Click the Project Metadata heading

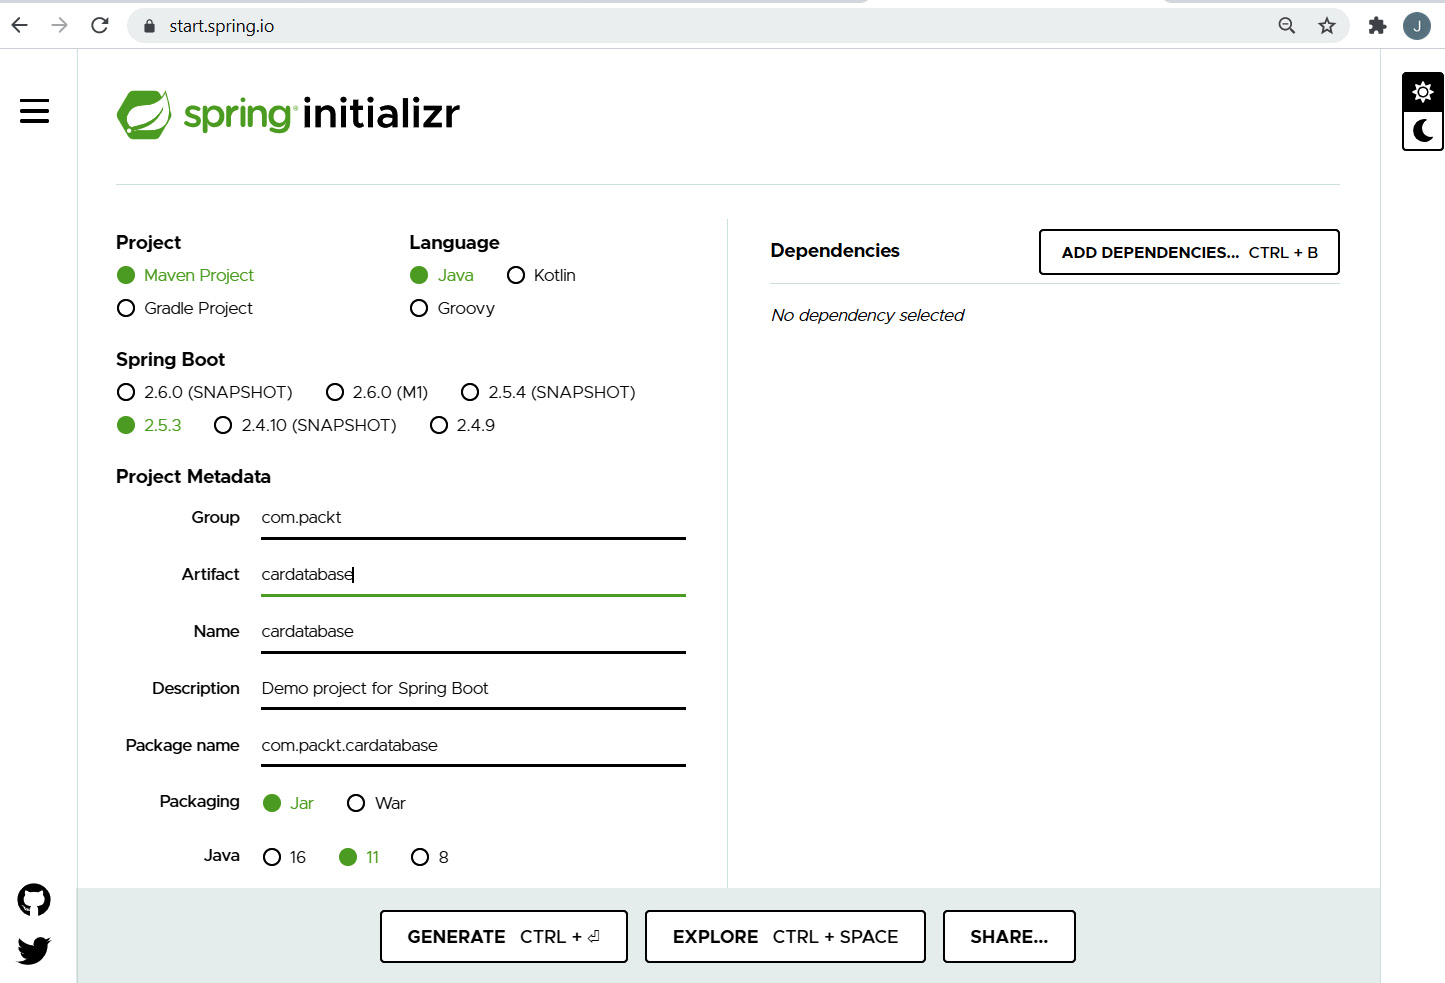coord(193,476)
